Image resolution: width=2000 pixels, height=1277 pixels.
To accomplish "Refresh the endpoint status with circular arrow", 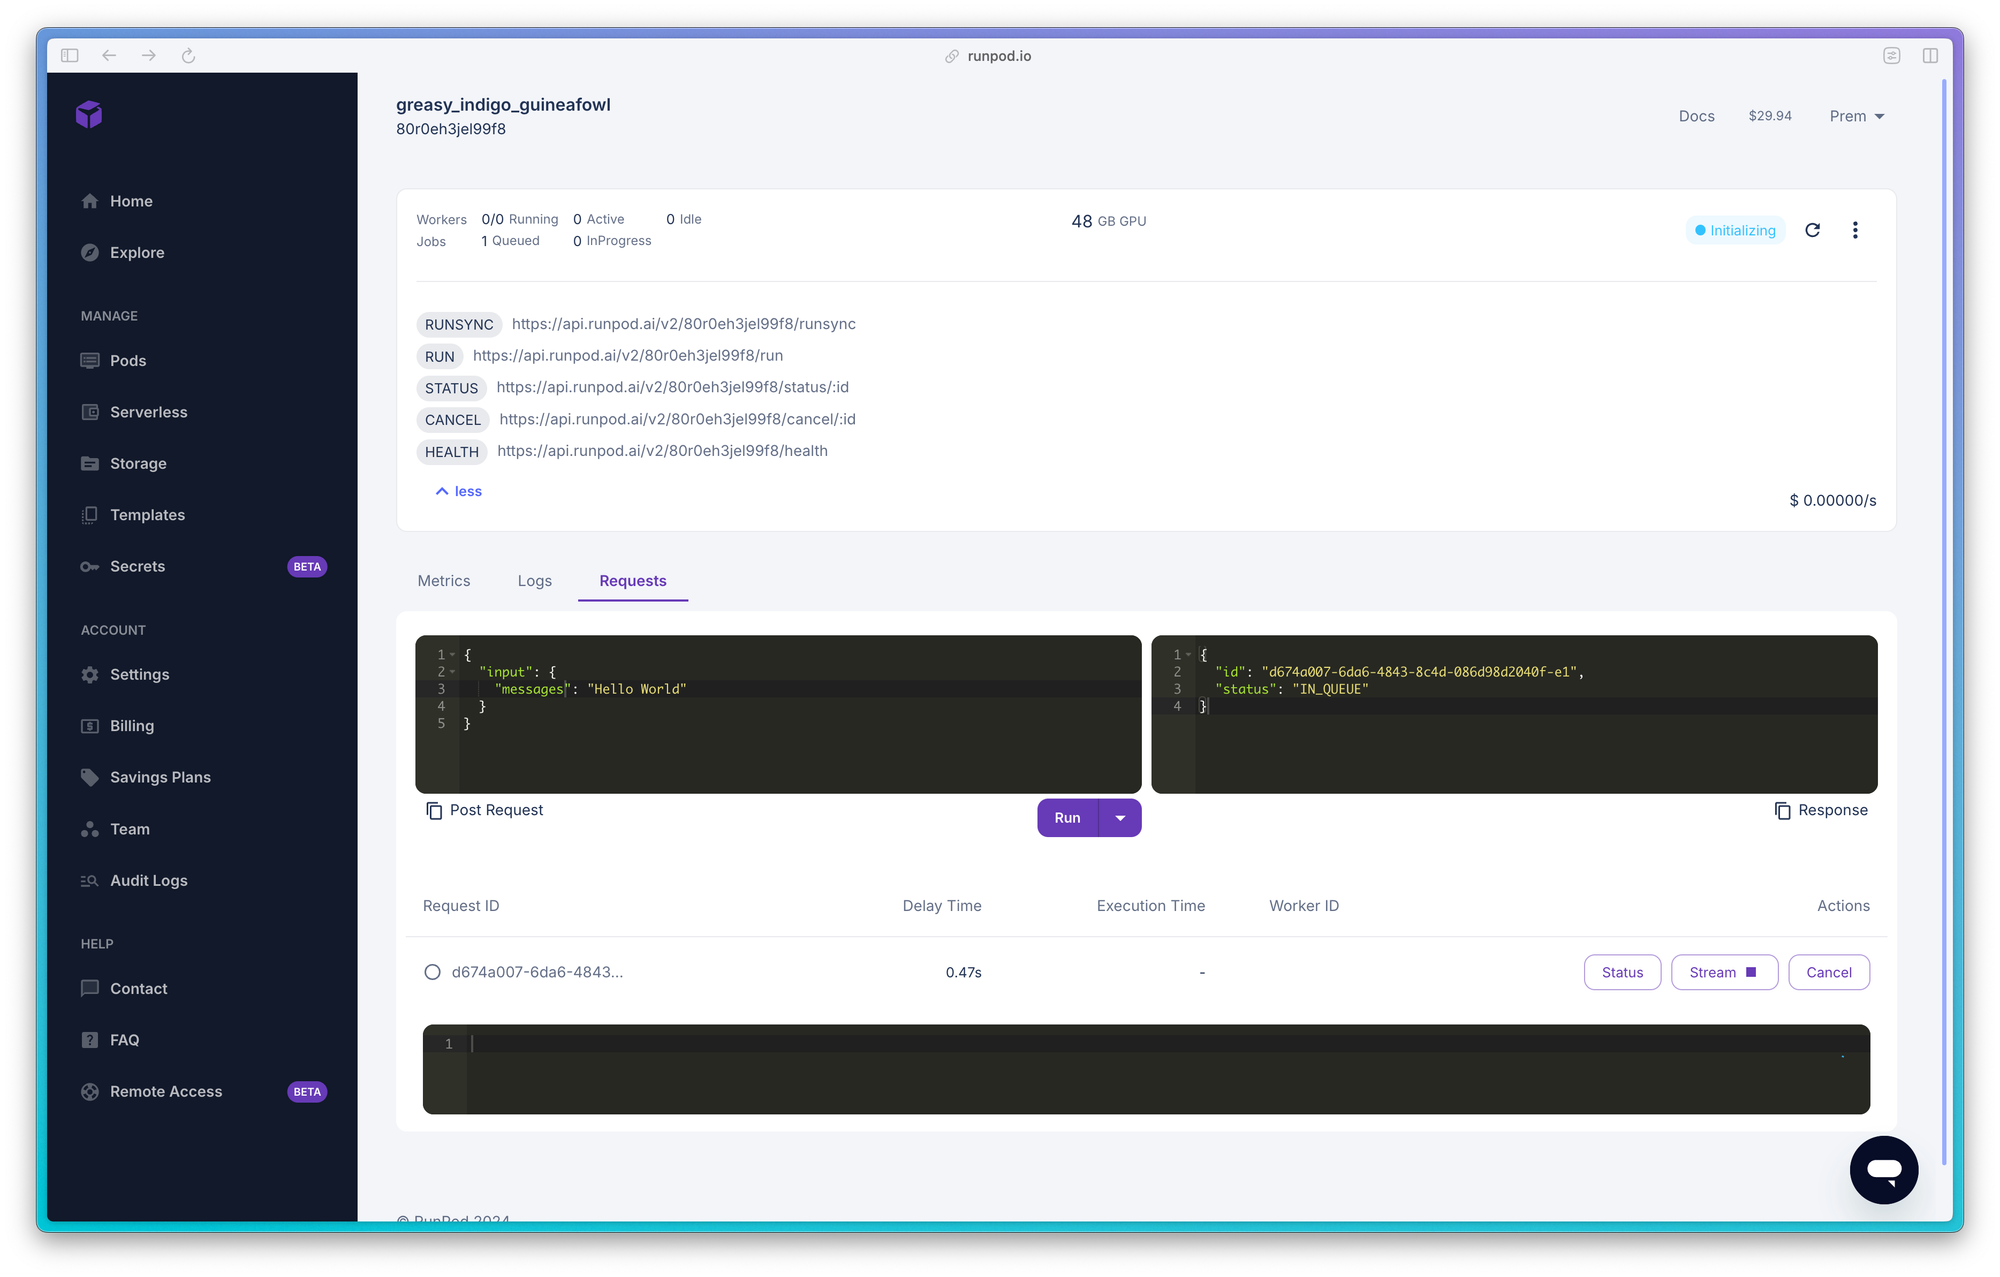I will (x=1812, y=231).
